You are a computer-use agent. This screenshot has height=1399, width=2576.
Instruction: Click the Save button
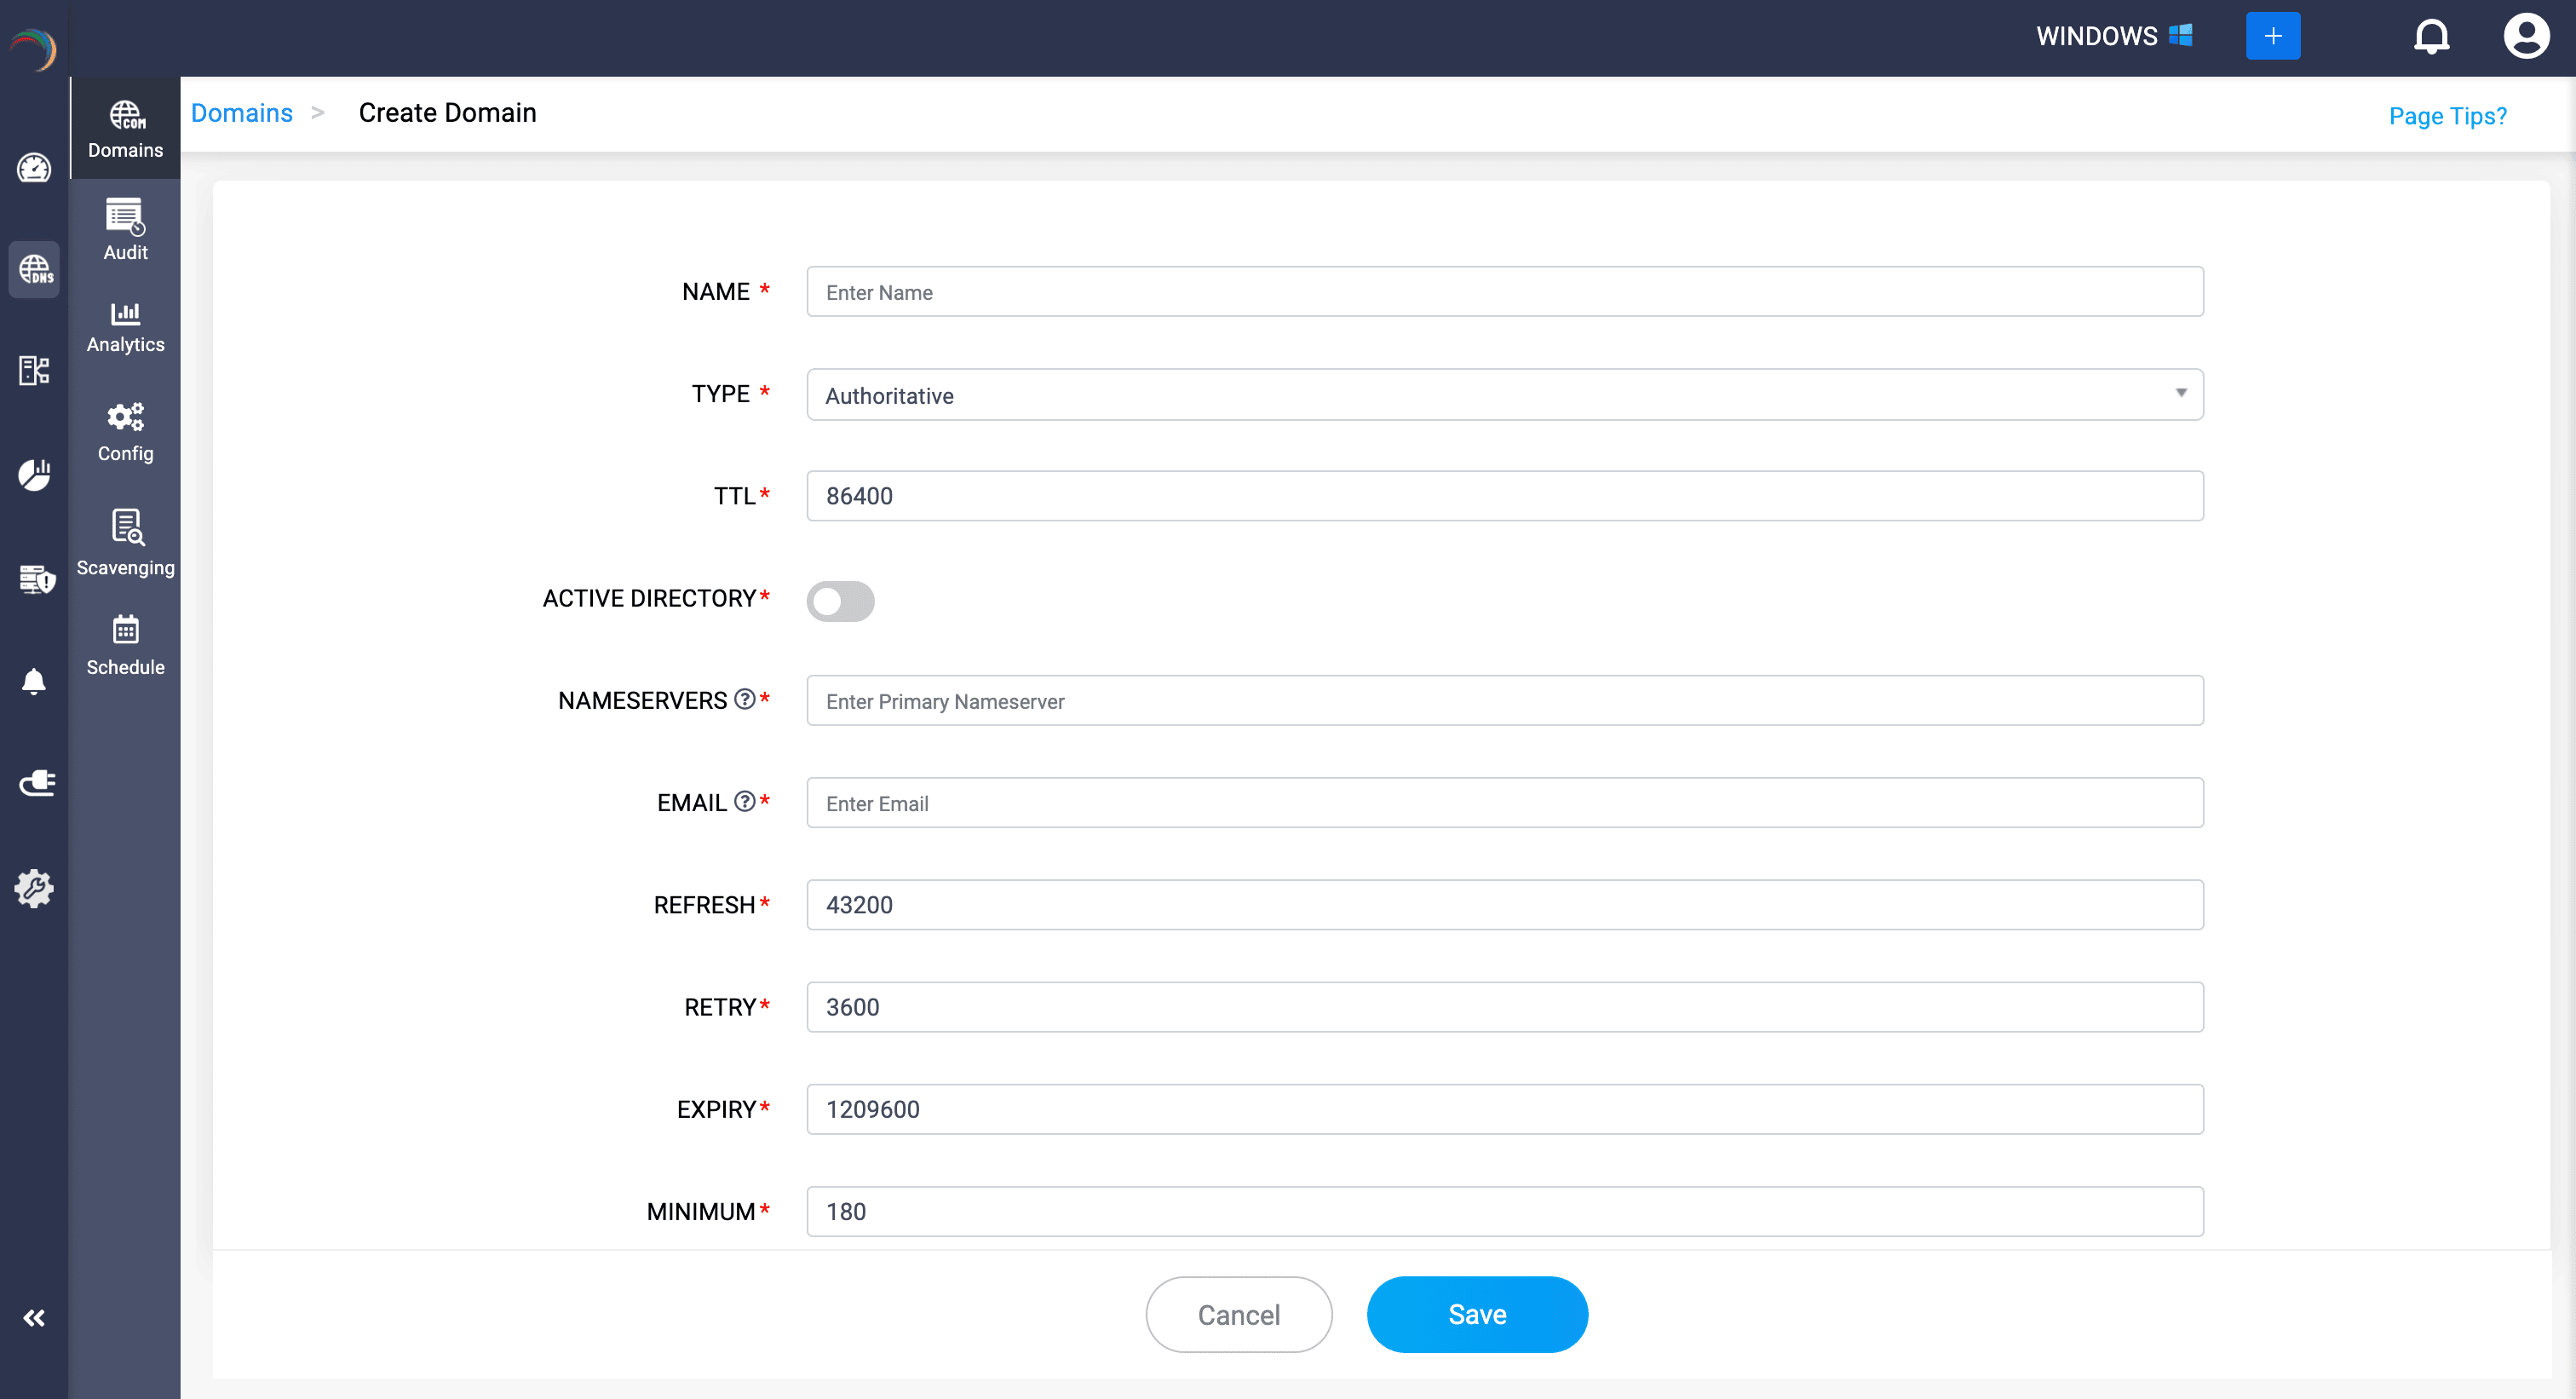click(1476, 1314)
